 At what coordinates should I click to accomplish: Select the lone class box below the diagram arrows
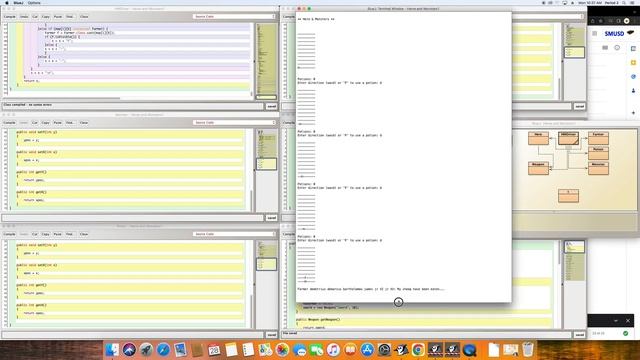click(568, 196)
